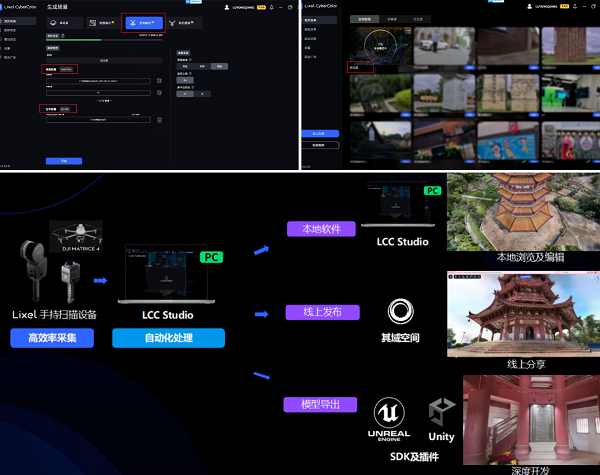Remove the bottom path entry via its trash icon

pyautogui.click(x=159, y=120)
